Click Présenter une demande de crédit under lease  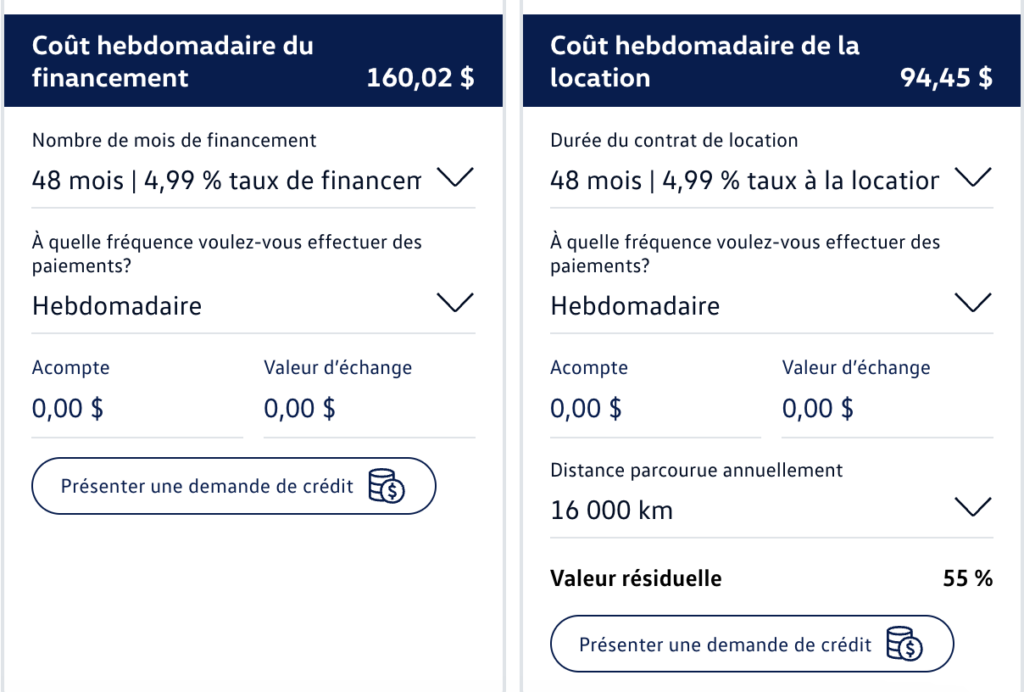point(752,644)
